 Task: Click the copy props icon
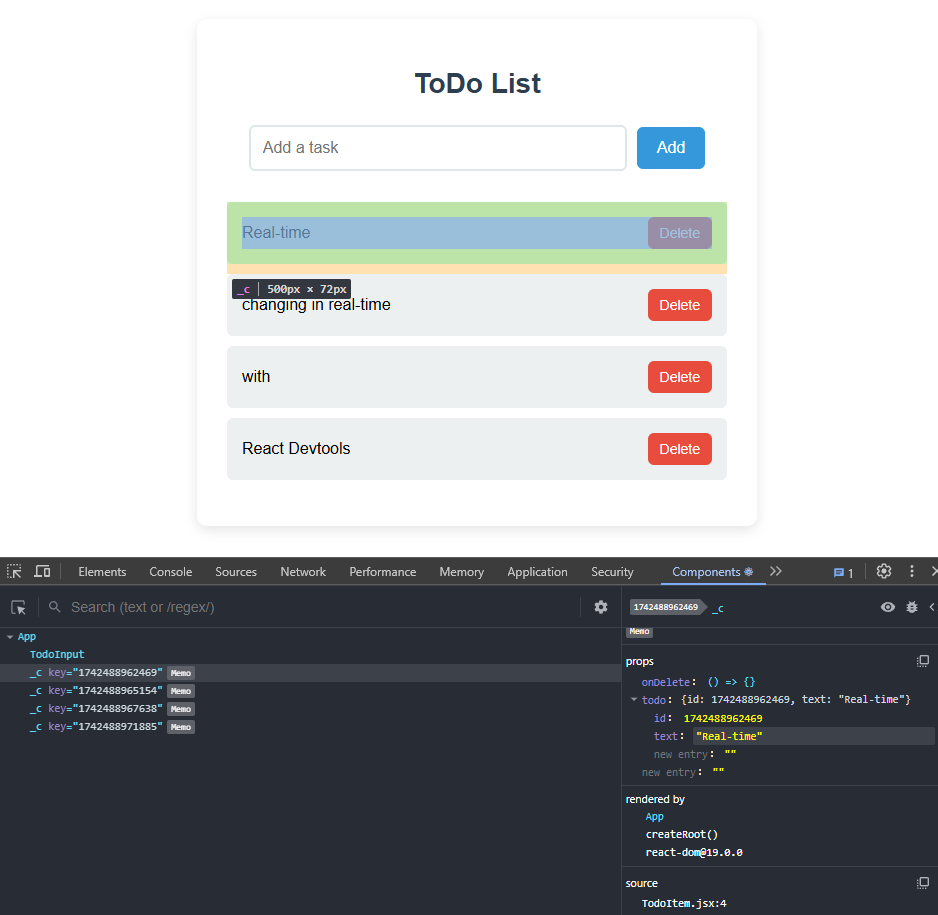[922, 660]
